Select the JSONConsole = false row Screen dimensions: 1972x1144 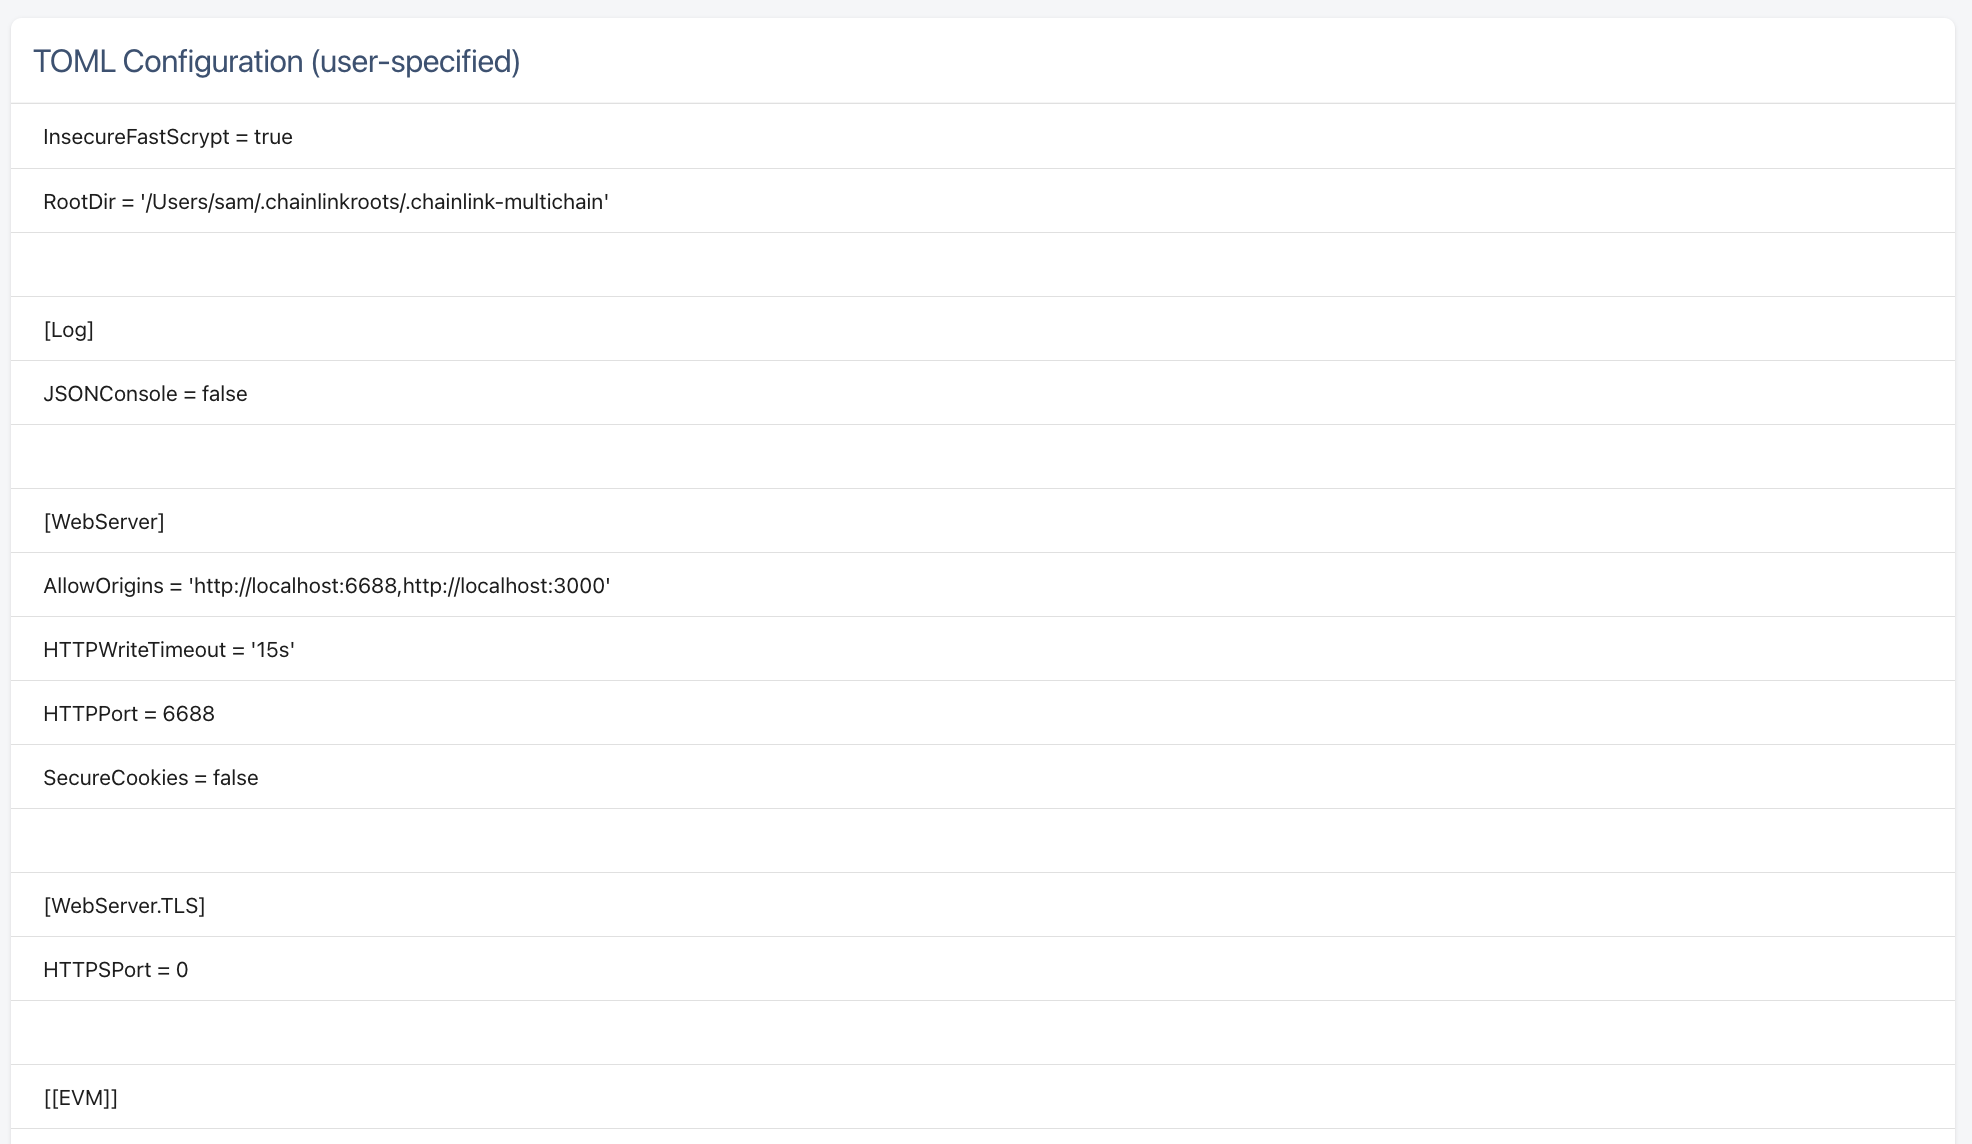pos(145,394)
